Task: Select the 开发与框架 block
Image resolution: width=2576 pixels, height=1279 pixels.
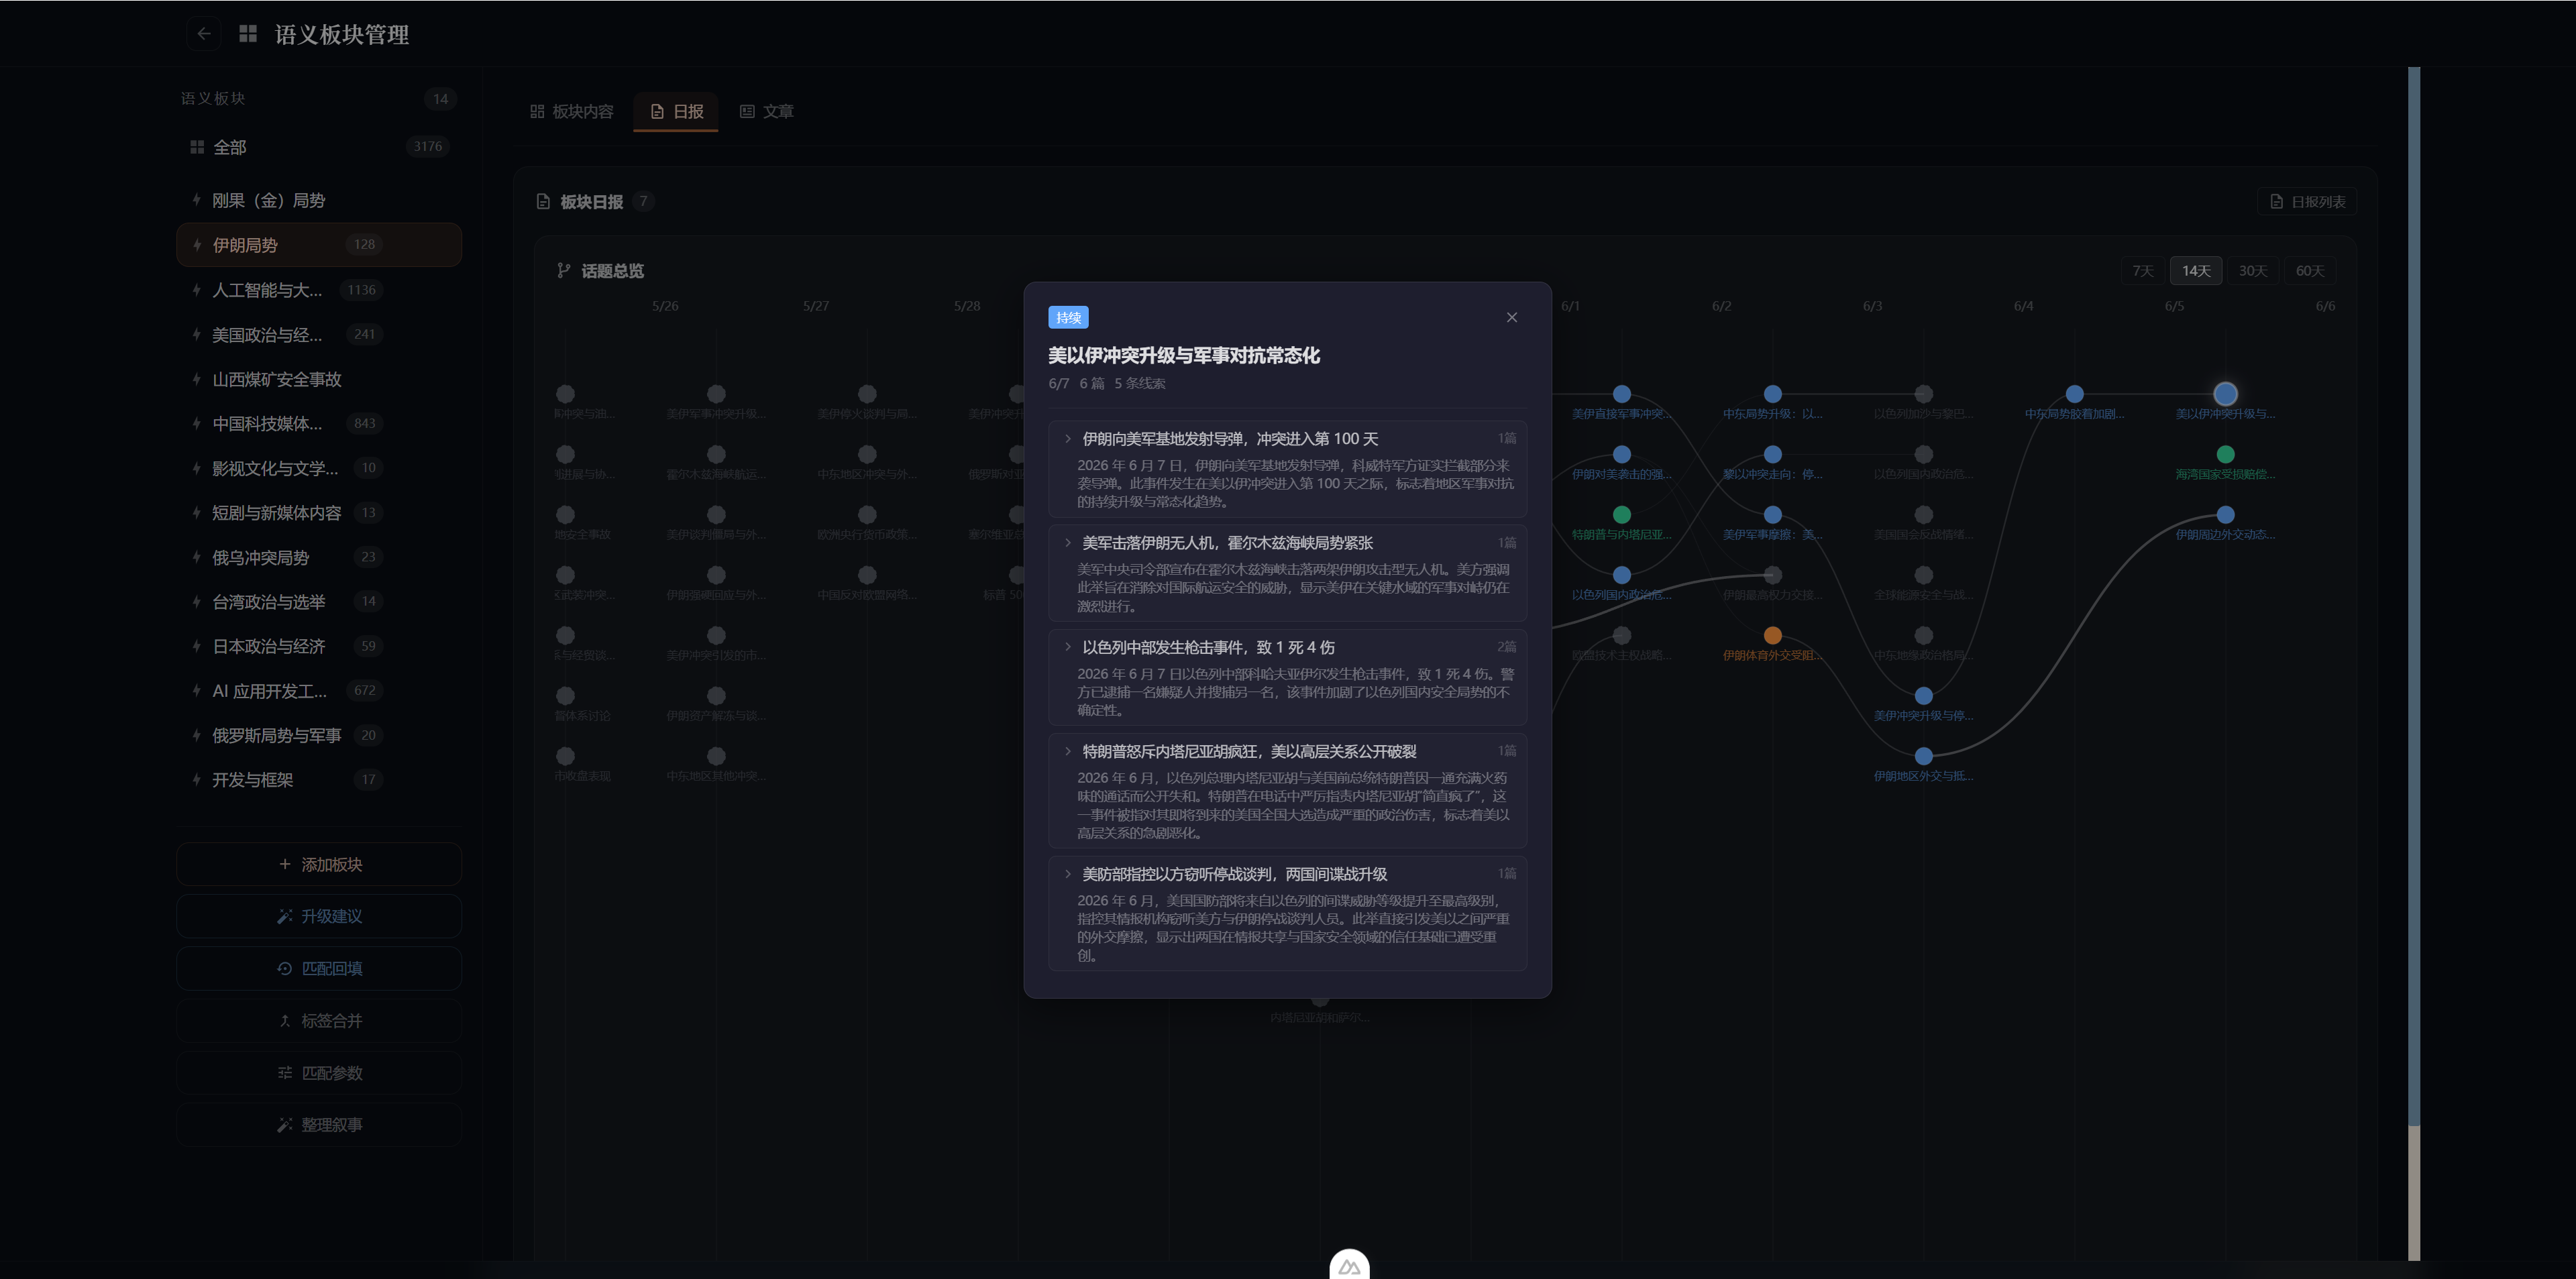Action: [319, 779]
